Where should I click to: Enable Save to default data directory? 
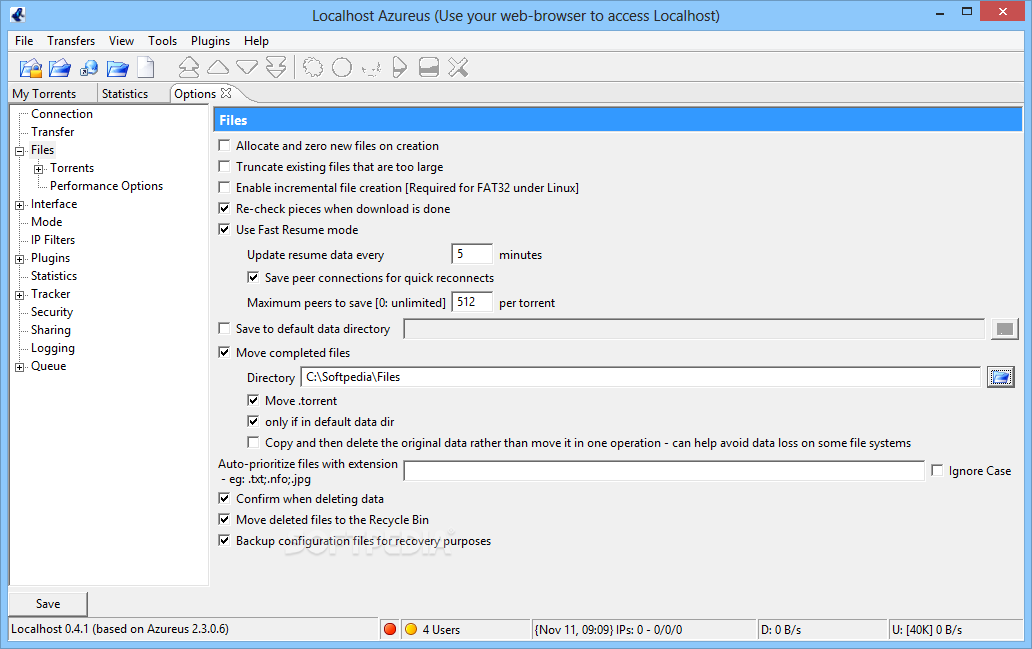(224, 328)
